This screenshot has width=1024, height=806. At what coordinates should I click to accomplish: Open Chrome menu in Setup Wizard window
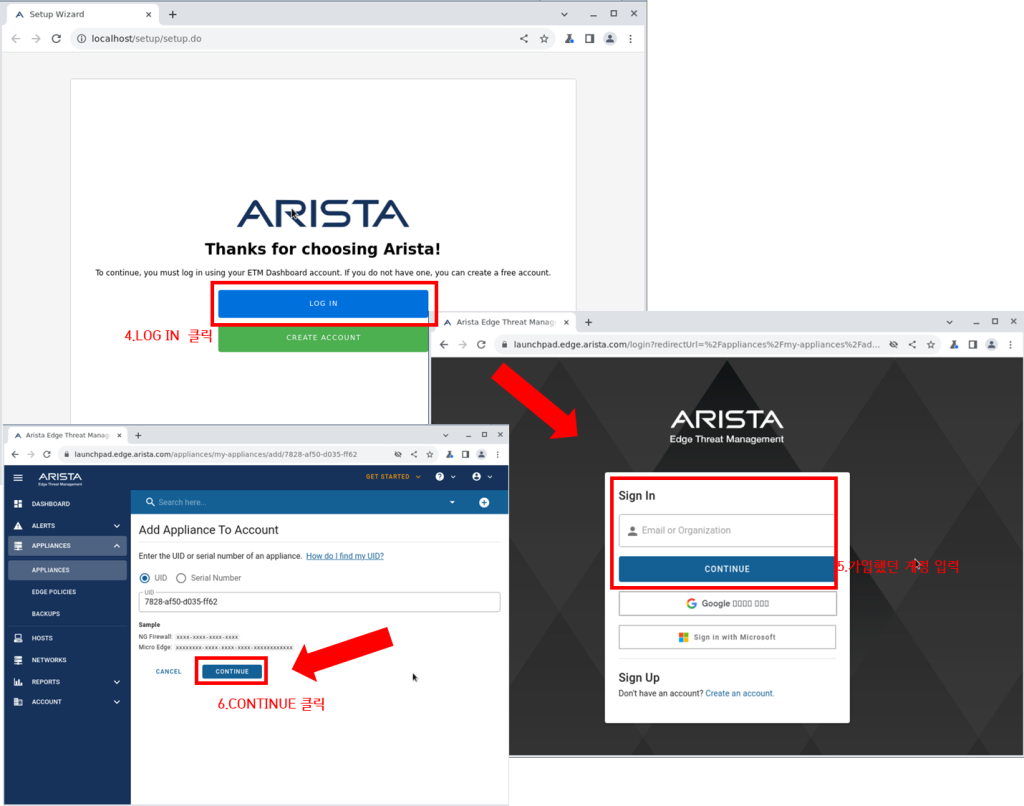[x=630, y=39]
